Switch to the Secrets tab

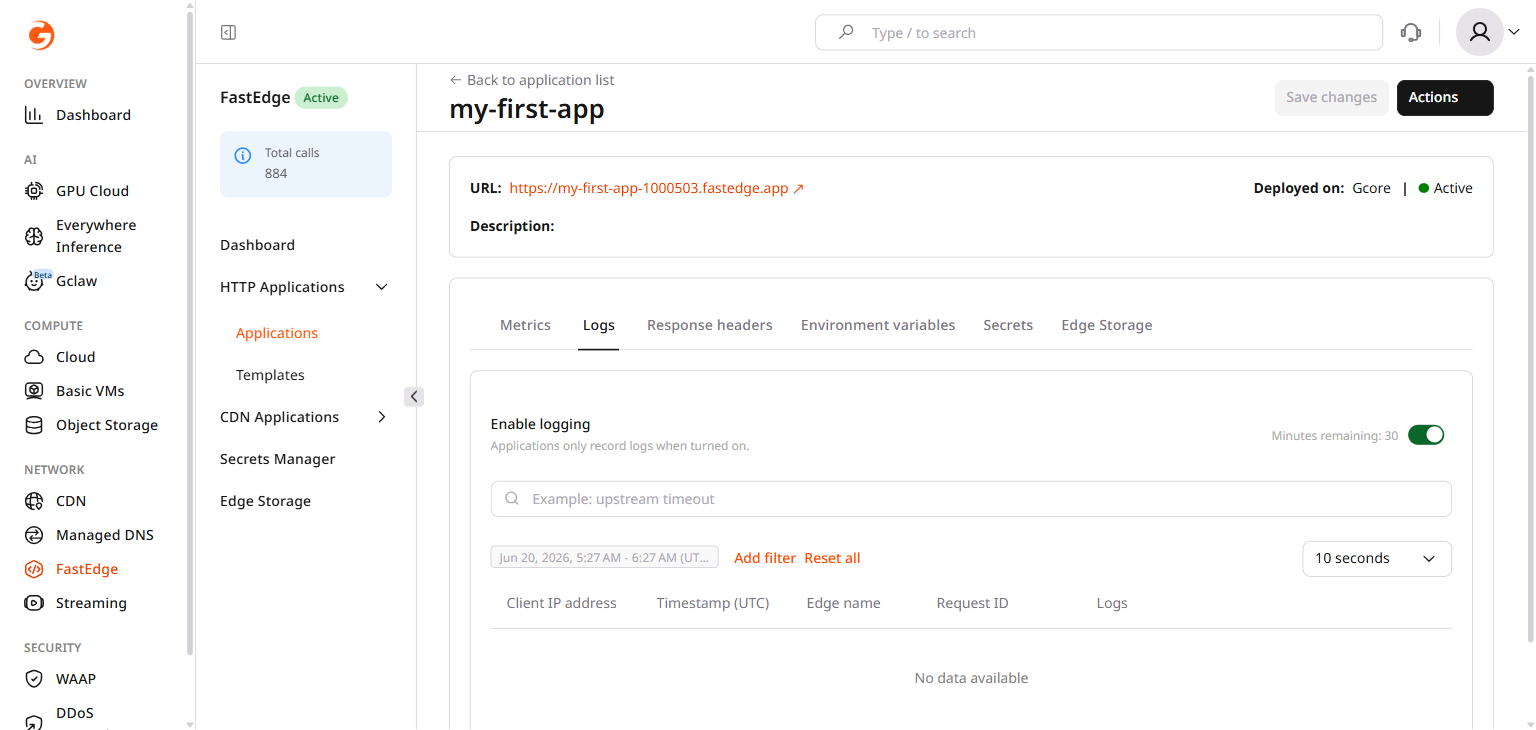[x=1008, y=325]
